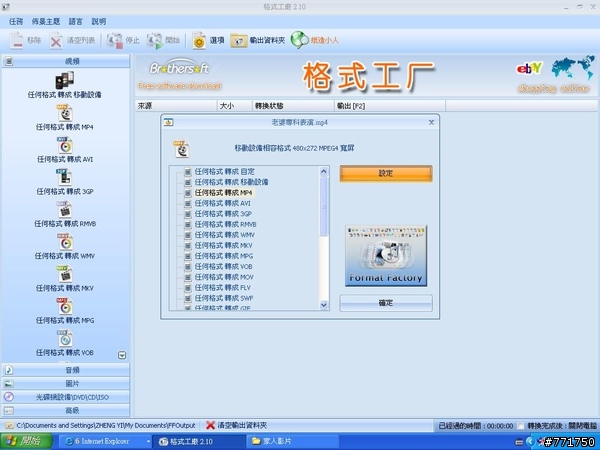Select 任何格式 轉成 移動設備 in dialog list
Viewport: 600px width, 450px height.
(232, 182)
